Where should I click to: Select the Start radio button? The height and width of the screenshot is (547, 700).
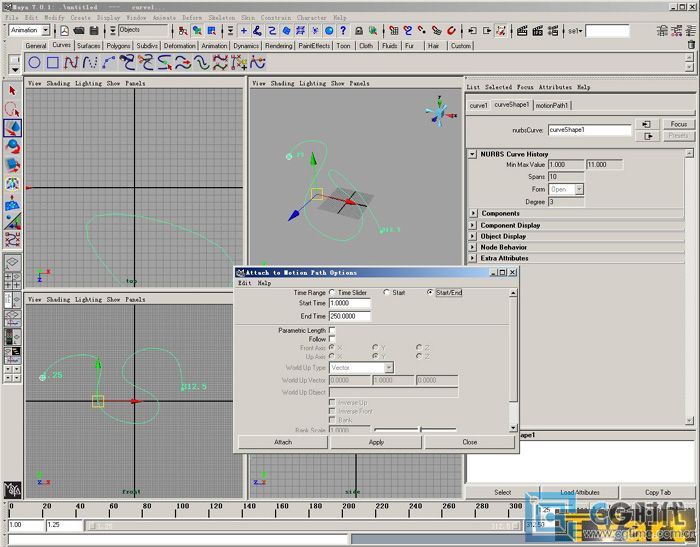386,292
